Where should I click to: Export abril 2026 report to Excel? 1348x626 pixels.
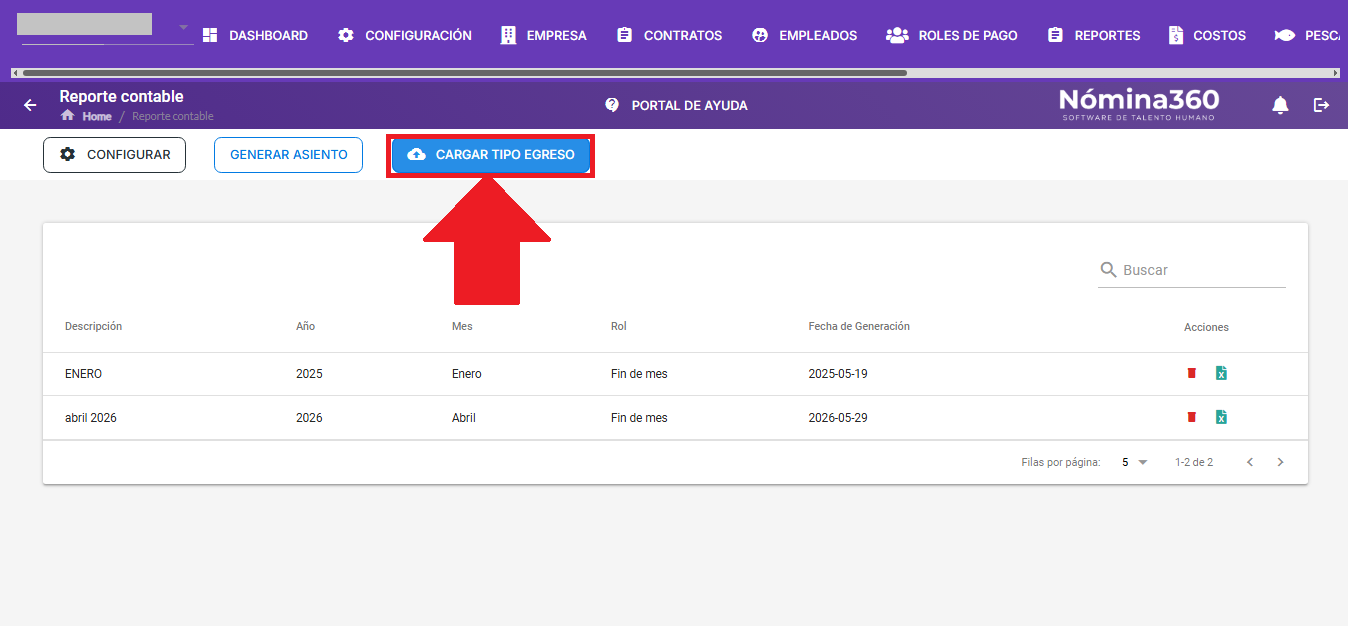pyautogui.click(x=1221, y=417)
